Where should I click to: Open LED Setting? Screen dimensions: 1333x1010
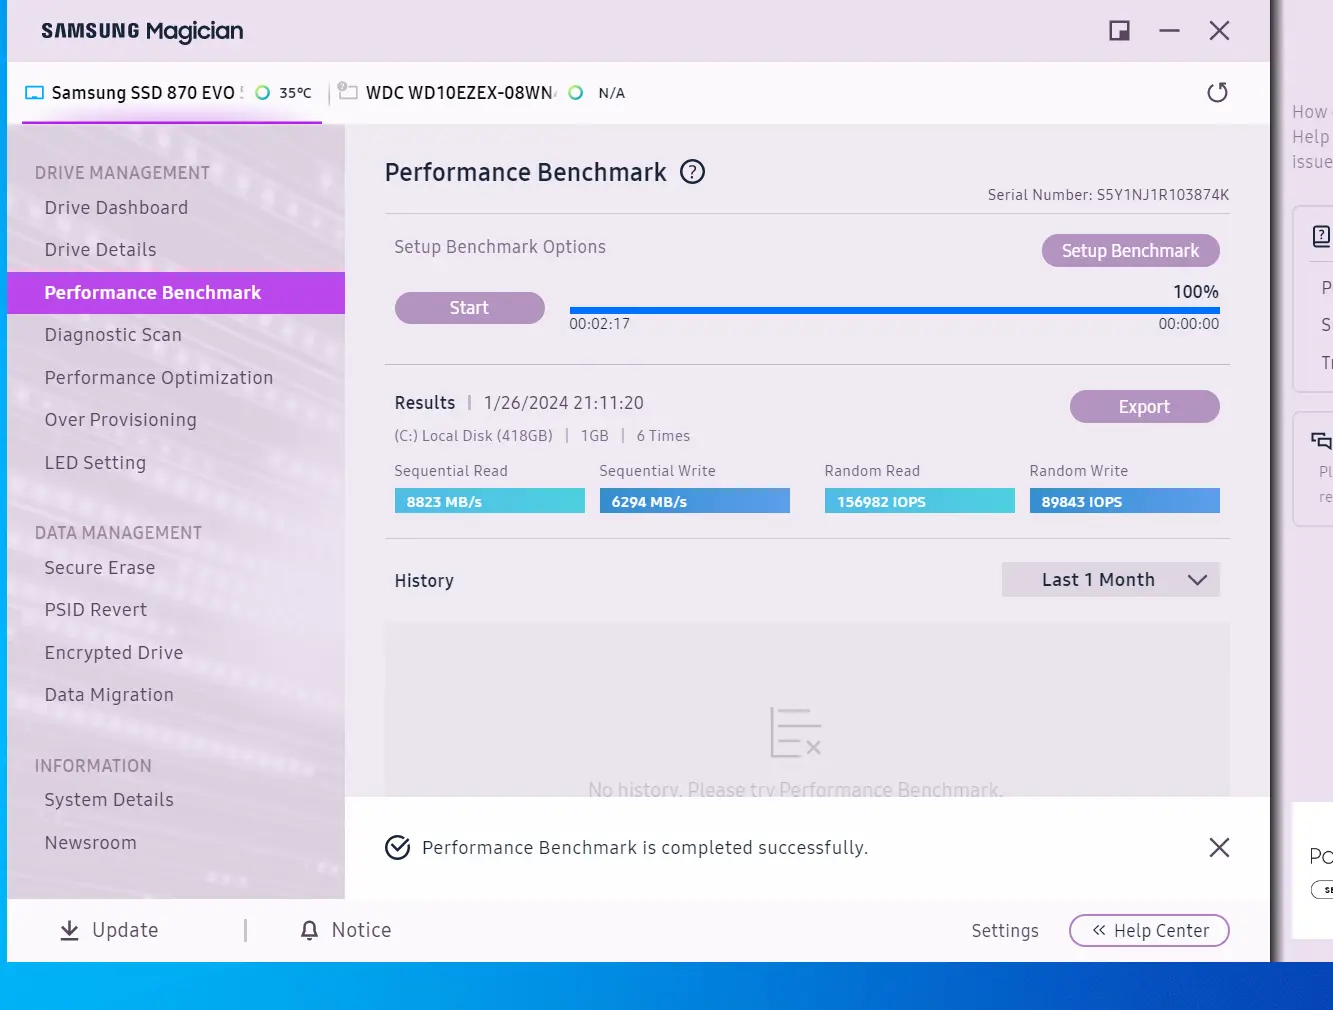point(95,463)
